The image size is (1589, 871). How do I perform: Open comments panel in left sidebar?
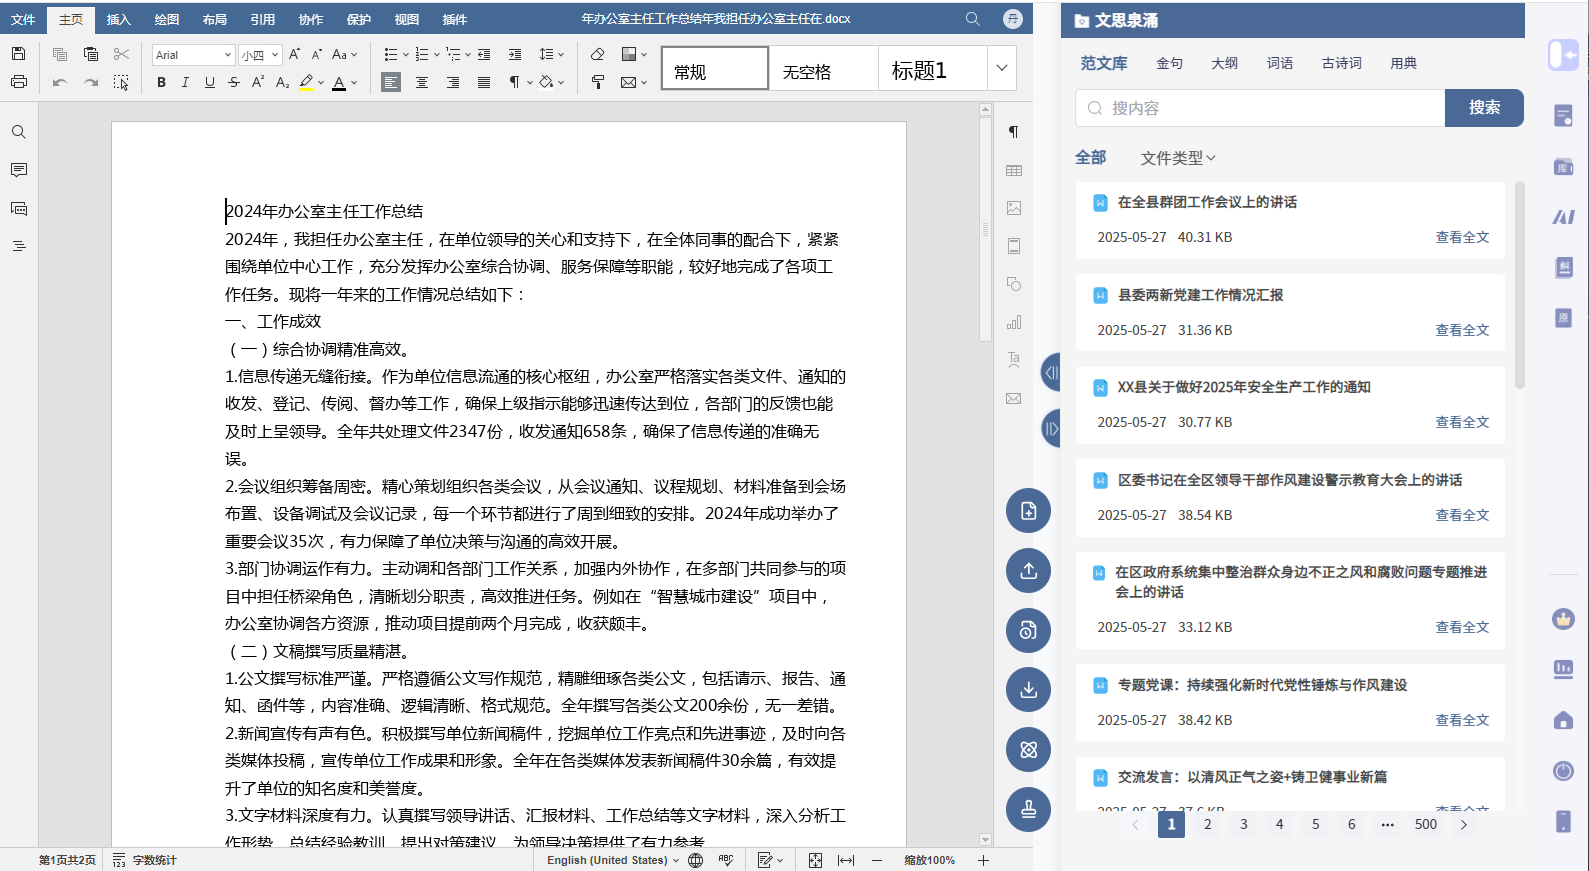click(19, 170)
